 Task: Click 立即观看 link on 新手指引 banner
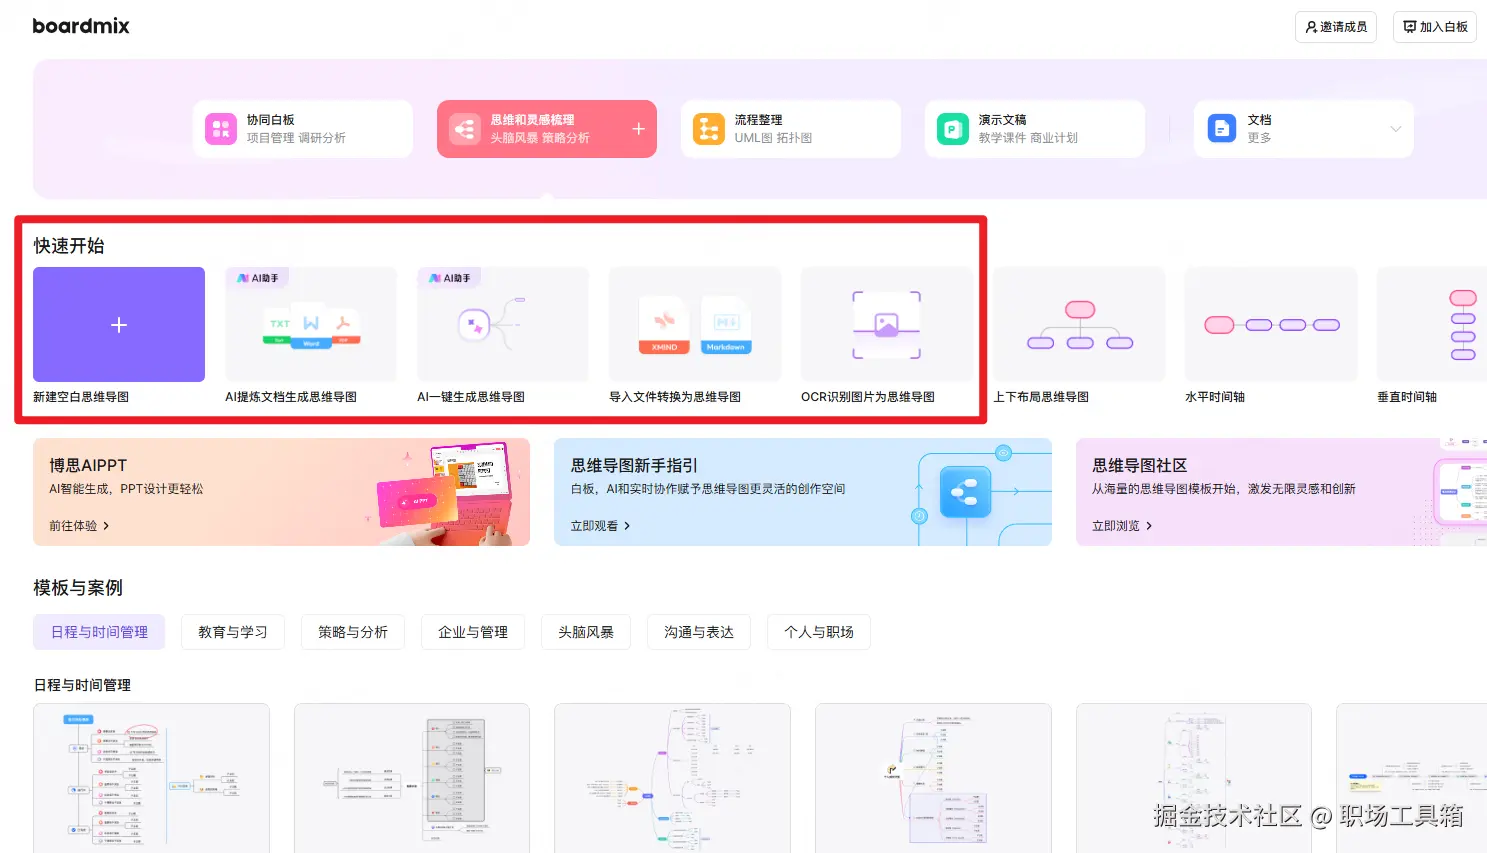pos(601,526)
